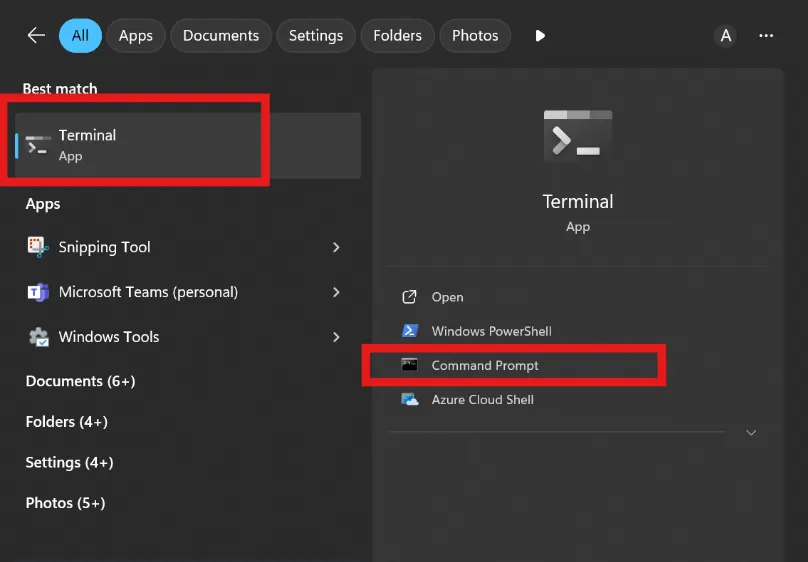Collapse the actions list chevron

(x=751, y=433)
